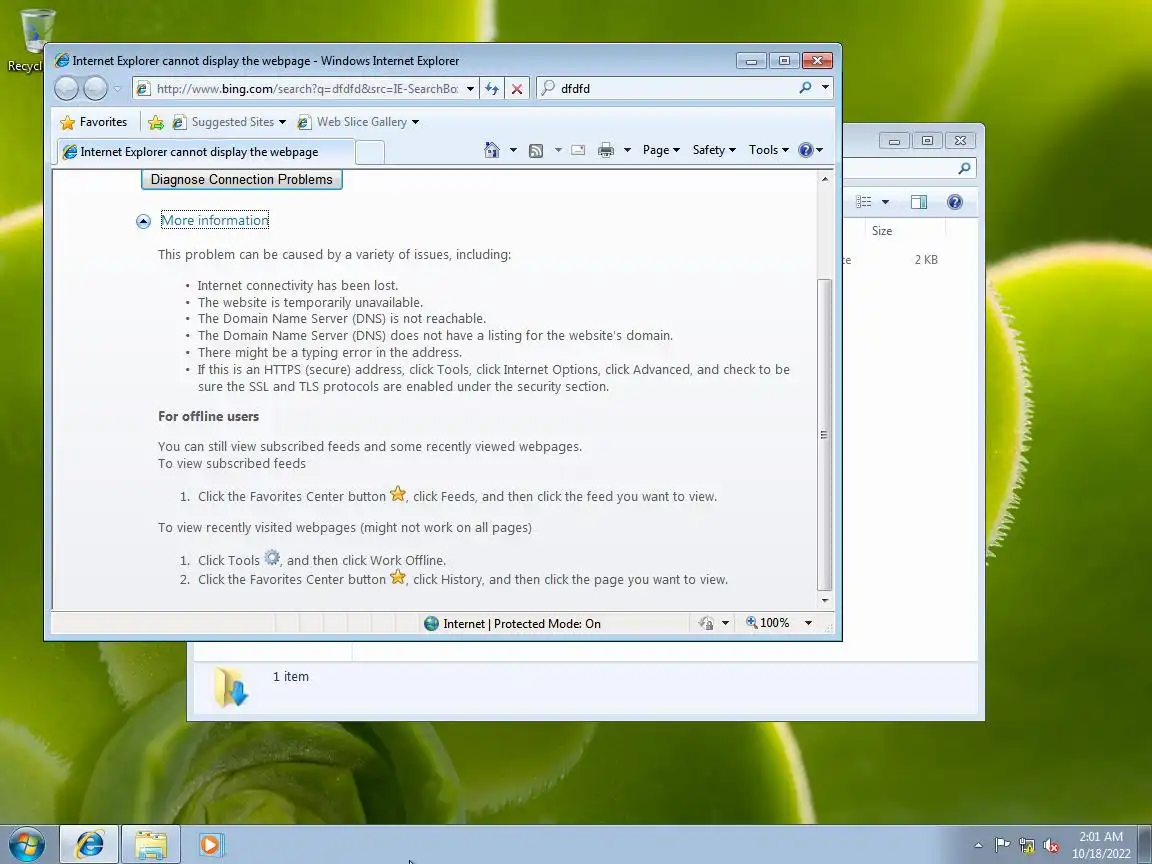Viewport: 1152px width, 864px height.
Task: Click the Home page icon
Action: (x=492, y=150)
